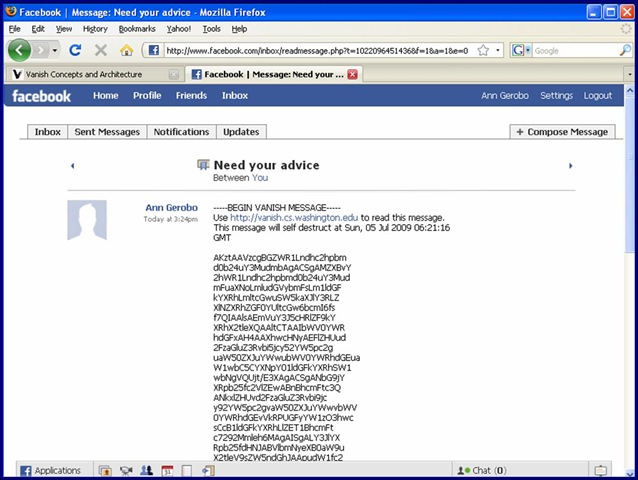This screenshot has width=638, height=480.
Task: Go to next message arrow
Action: [x=570, y=166]
